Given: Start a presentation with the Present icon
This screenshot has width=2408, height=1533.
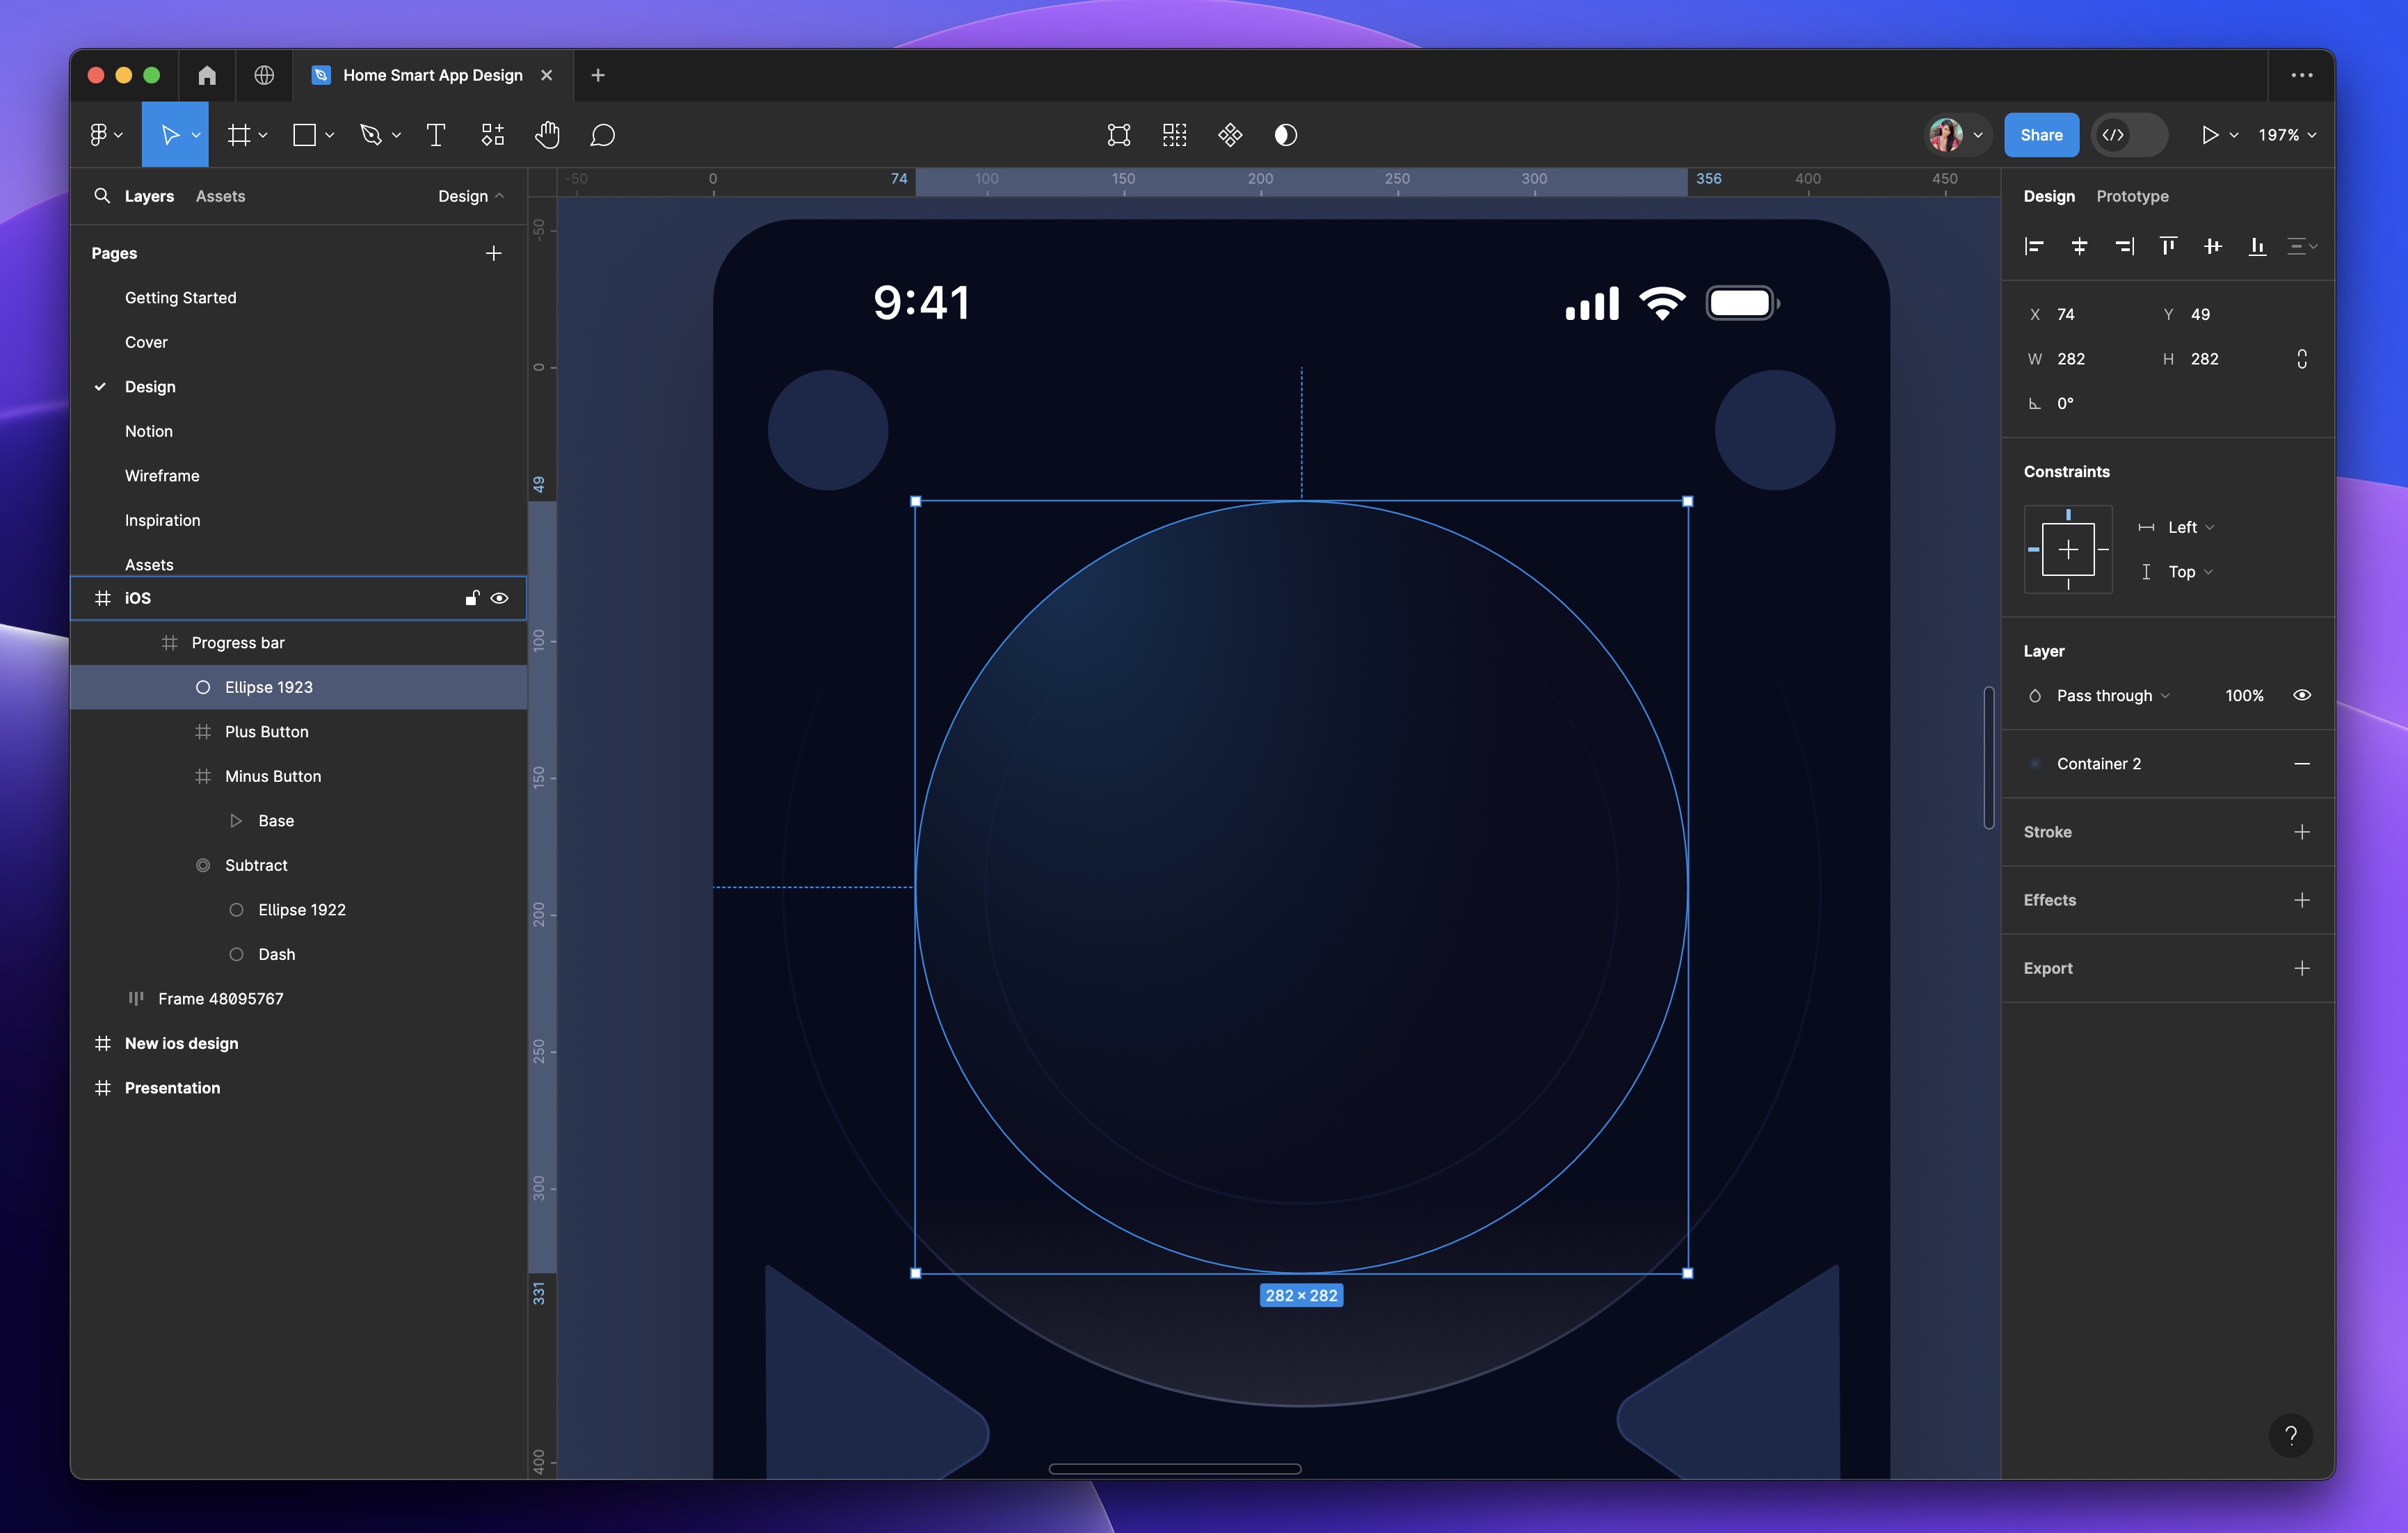Looking at the screenshot, I should pyautogui.click(x=2212, y=134).
